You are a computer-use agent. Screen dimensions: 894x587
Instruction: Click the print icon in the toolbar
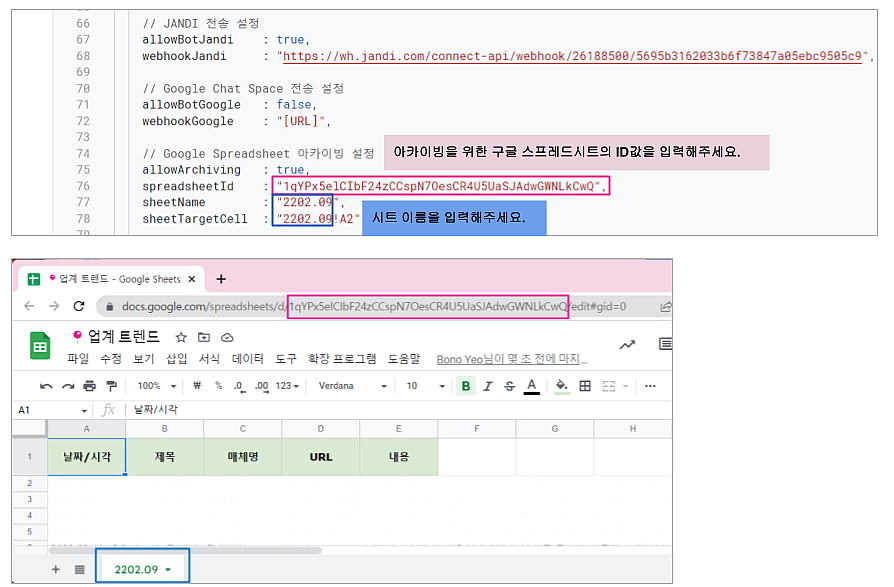[x=90, y=386]
